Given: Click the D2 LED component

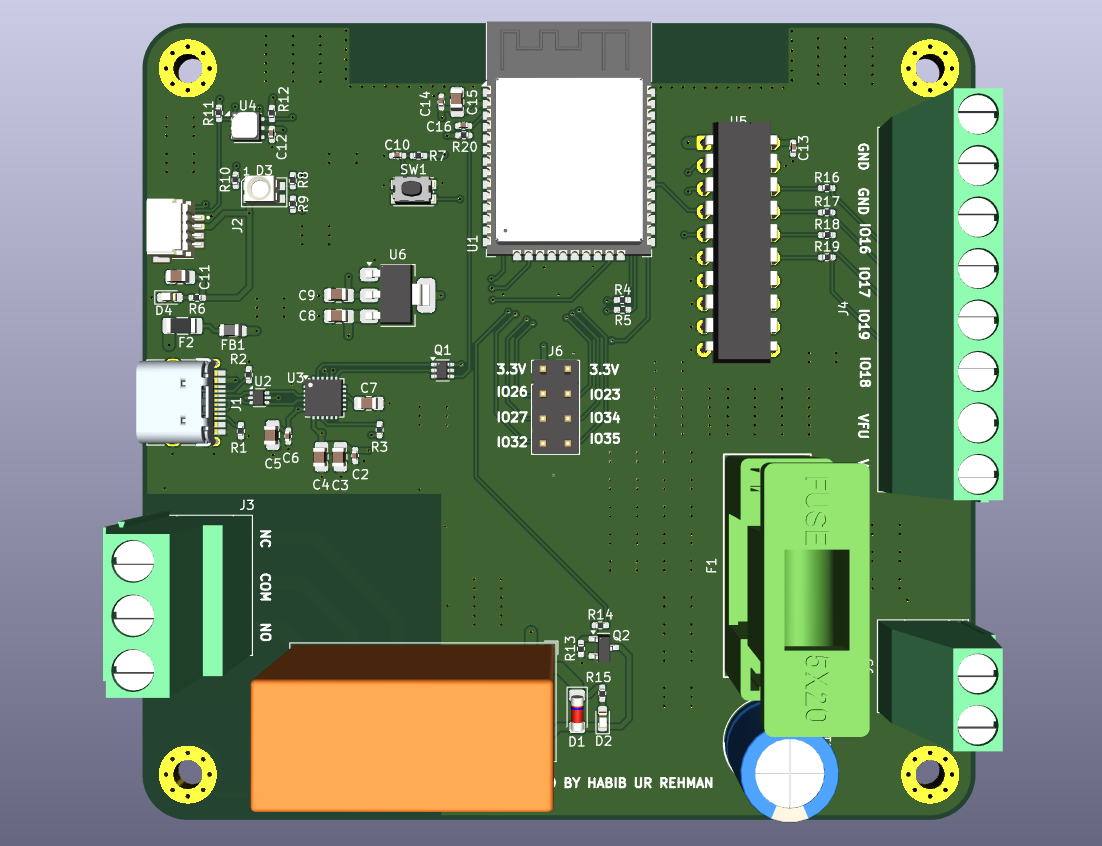Looking at the screenshot, I should pyautogui.click(x=603, y=719).
